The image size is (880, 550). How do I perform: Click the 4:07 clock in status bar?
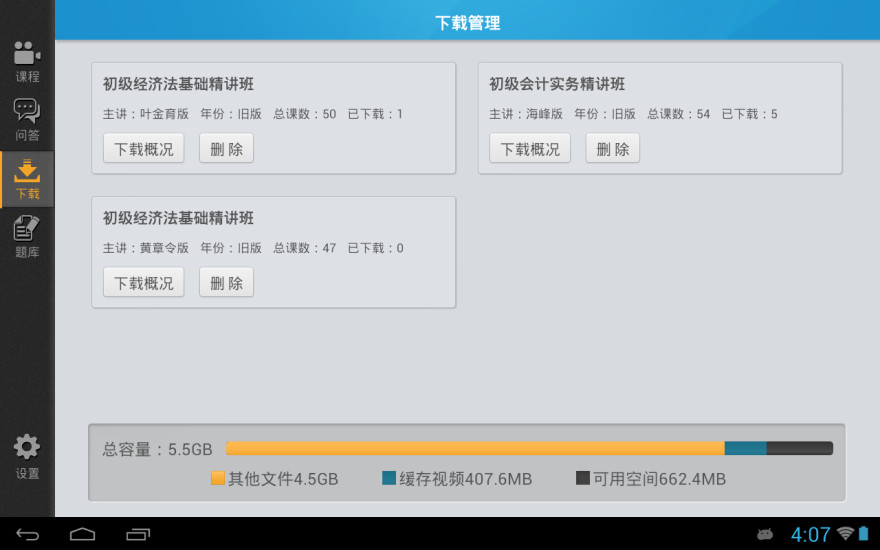click(810, 534)
